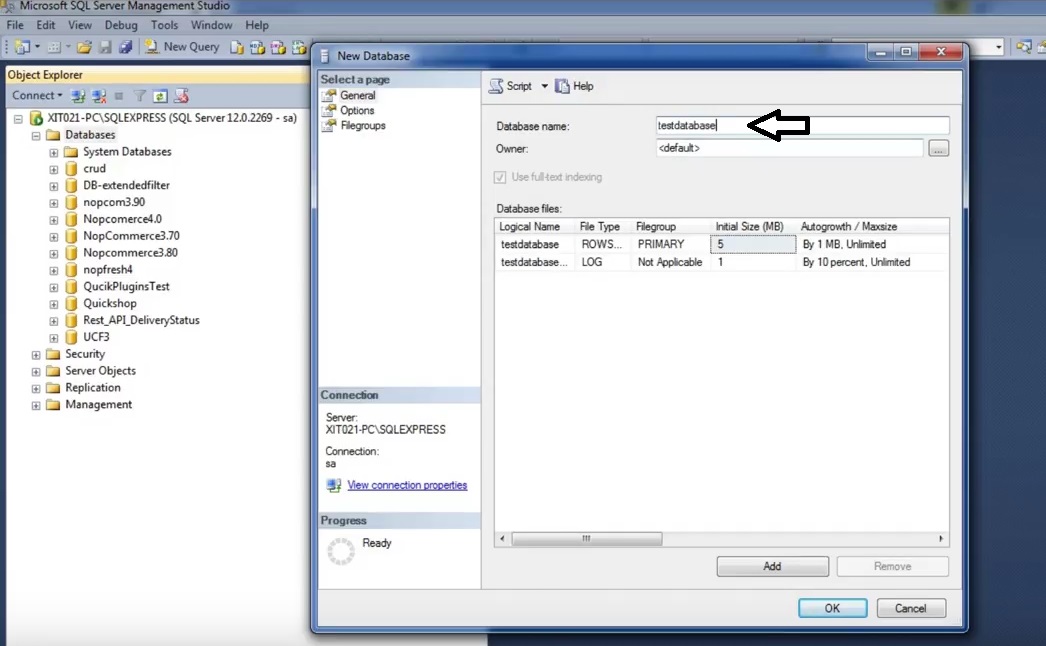Open the Edit menu
Image resolution: width=1046 pixels, height=646 pixels.
click(45, 25)
